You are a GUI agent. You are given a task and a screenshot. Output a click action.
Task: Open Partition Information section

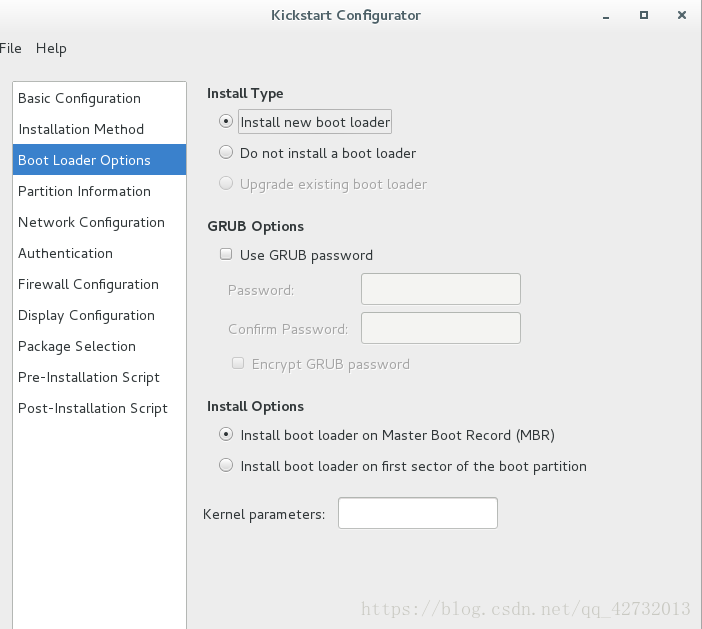(99, 191)
